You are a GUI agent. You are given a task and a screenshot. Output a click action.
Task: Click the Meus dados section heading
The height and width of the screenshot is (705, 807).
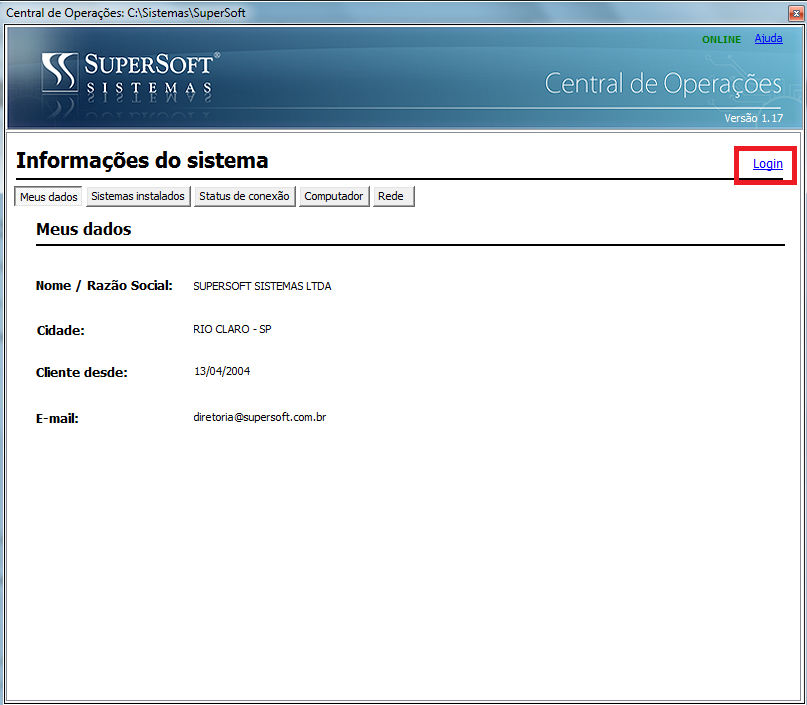(83, 229)
